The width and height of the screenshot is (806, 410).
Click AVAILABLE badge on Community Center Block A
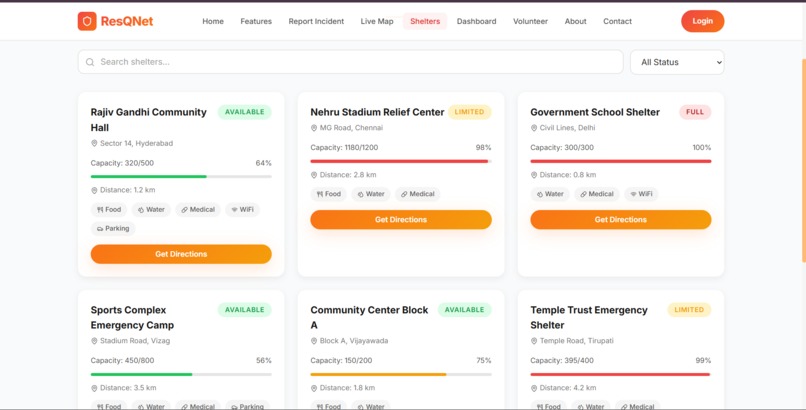[465, 310]
